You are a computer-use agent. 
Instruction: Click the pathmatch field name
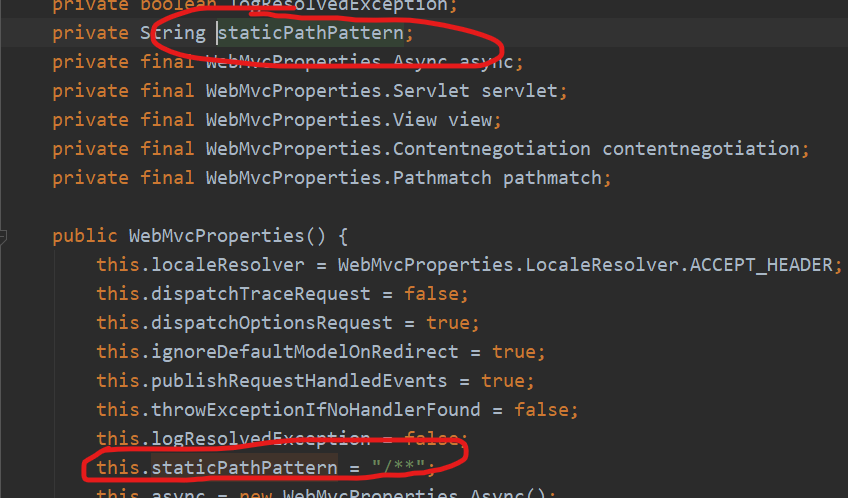(x=552, y=178)
